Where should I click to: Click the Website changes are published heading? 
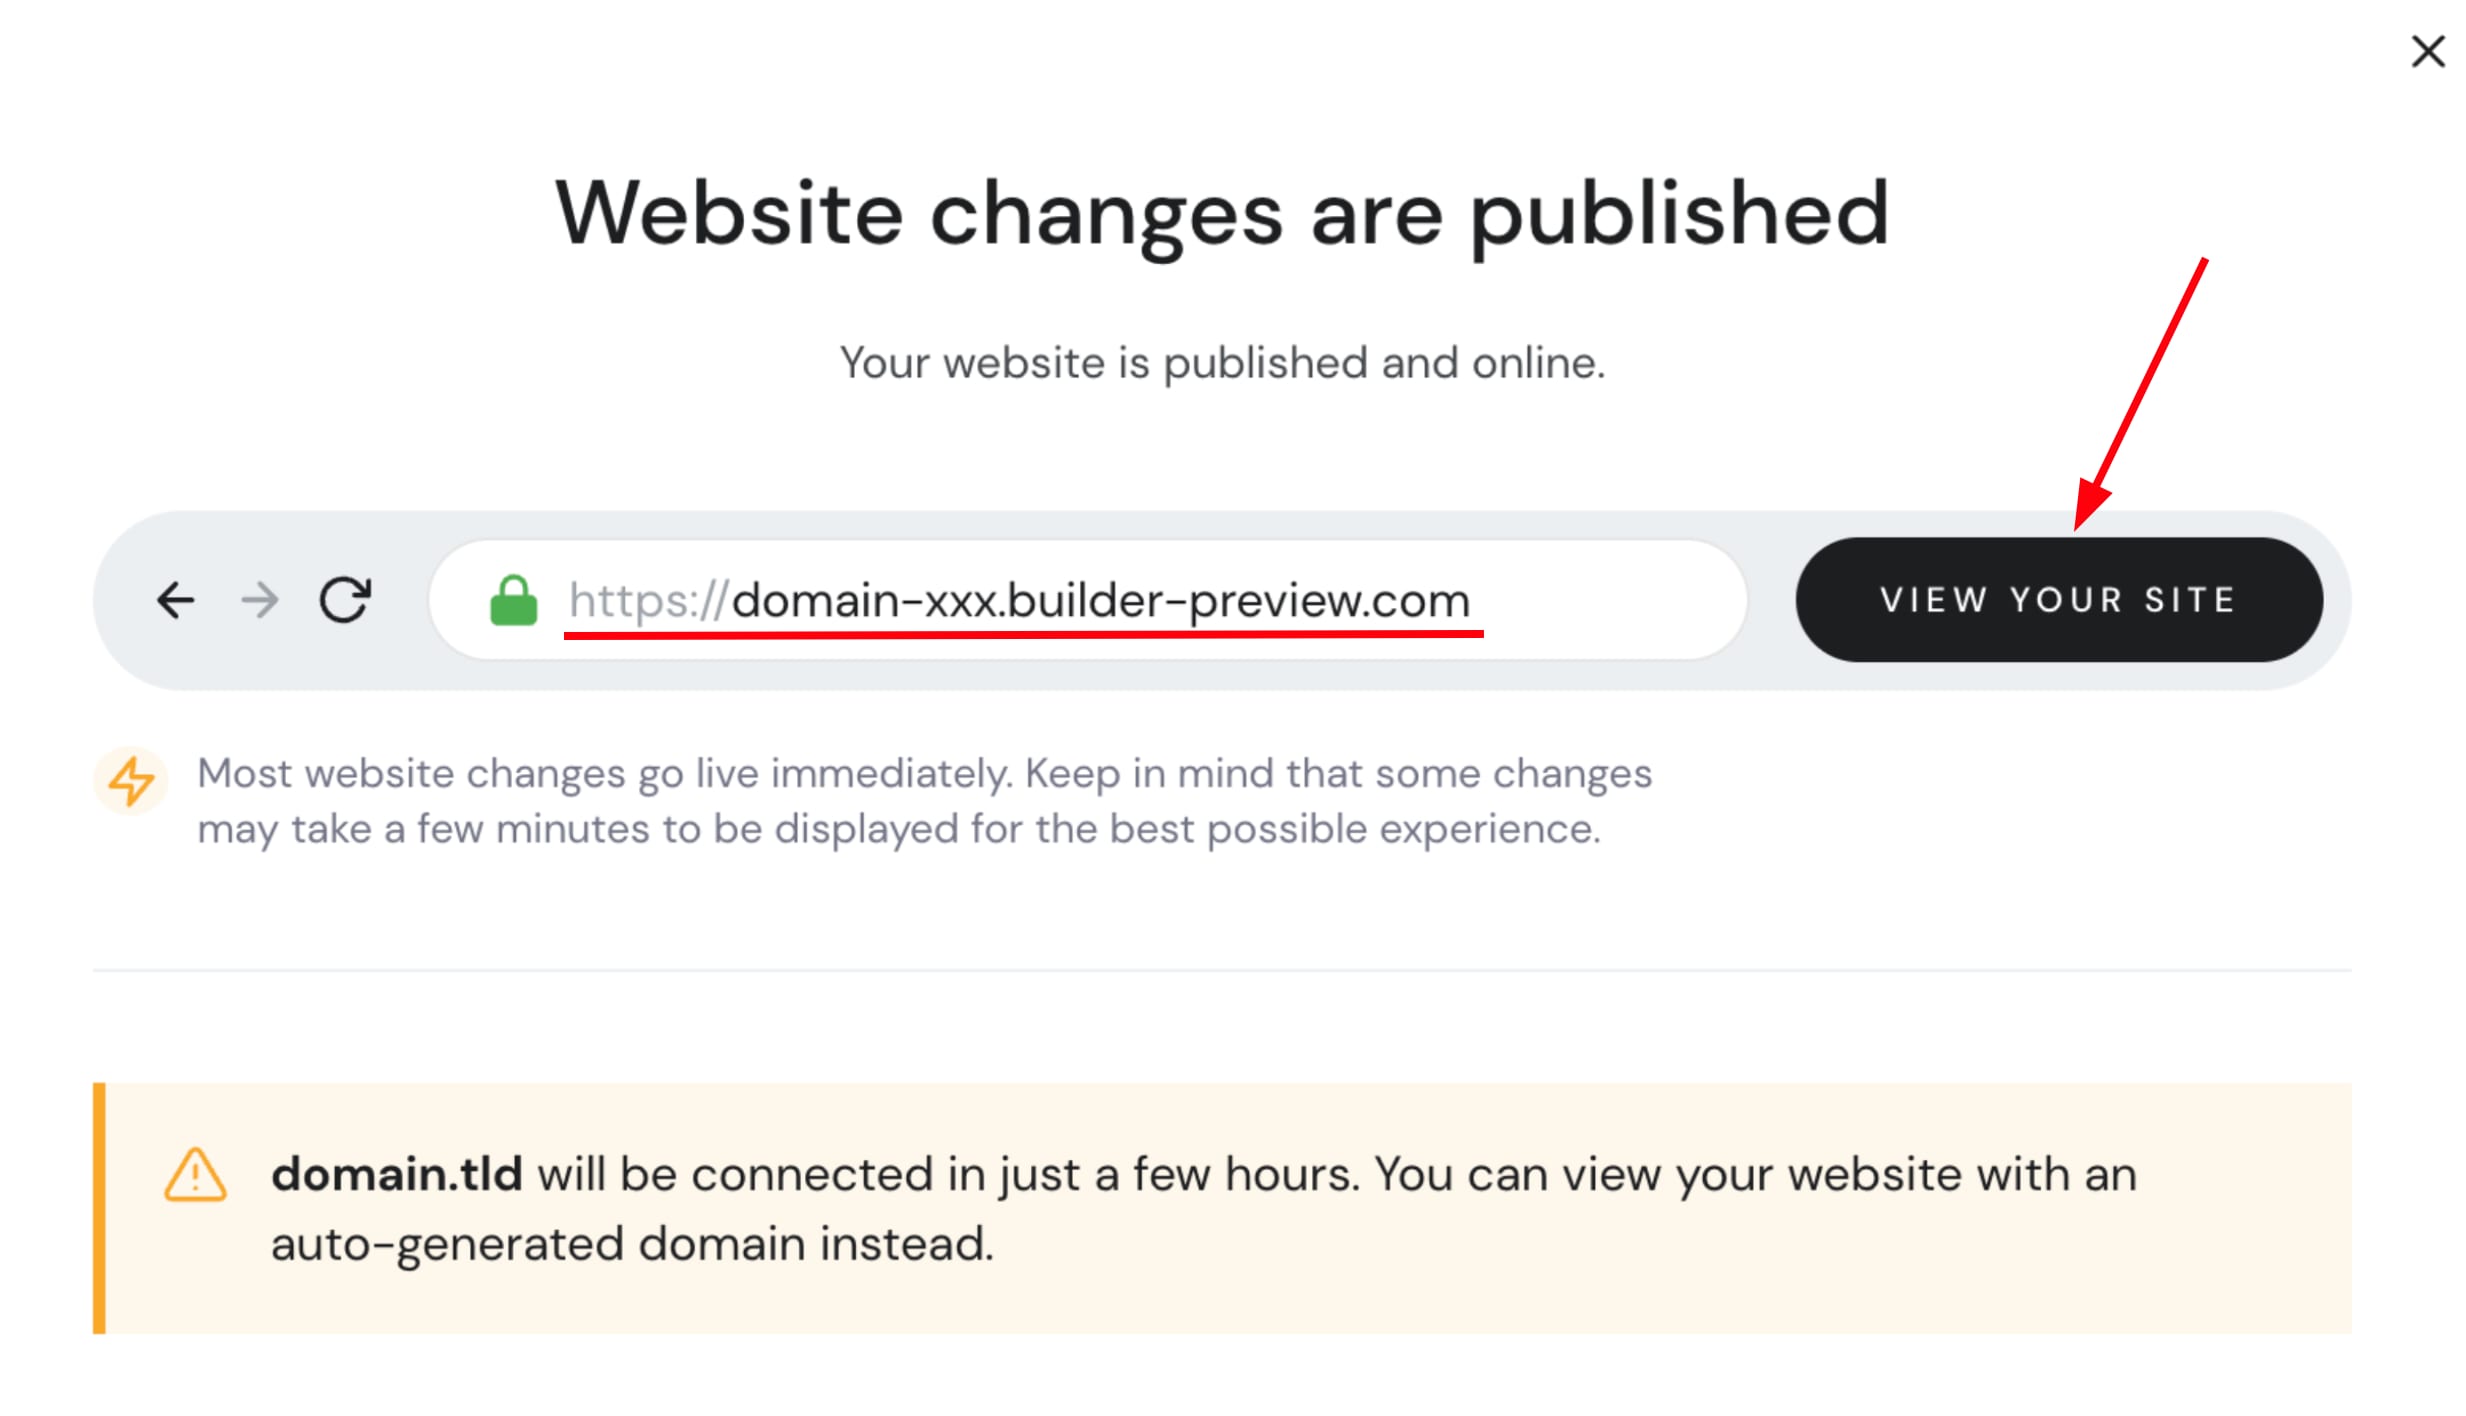(x=1222, y=210)
